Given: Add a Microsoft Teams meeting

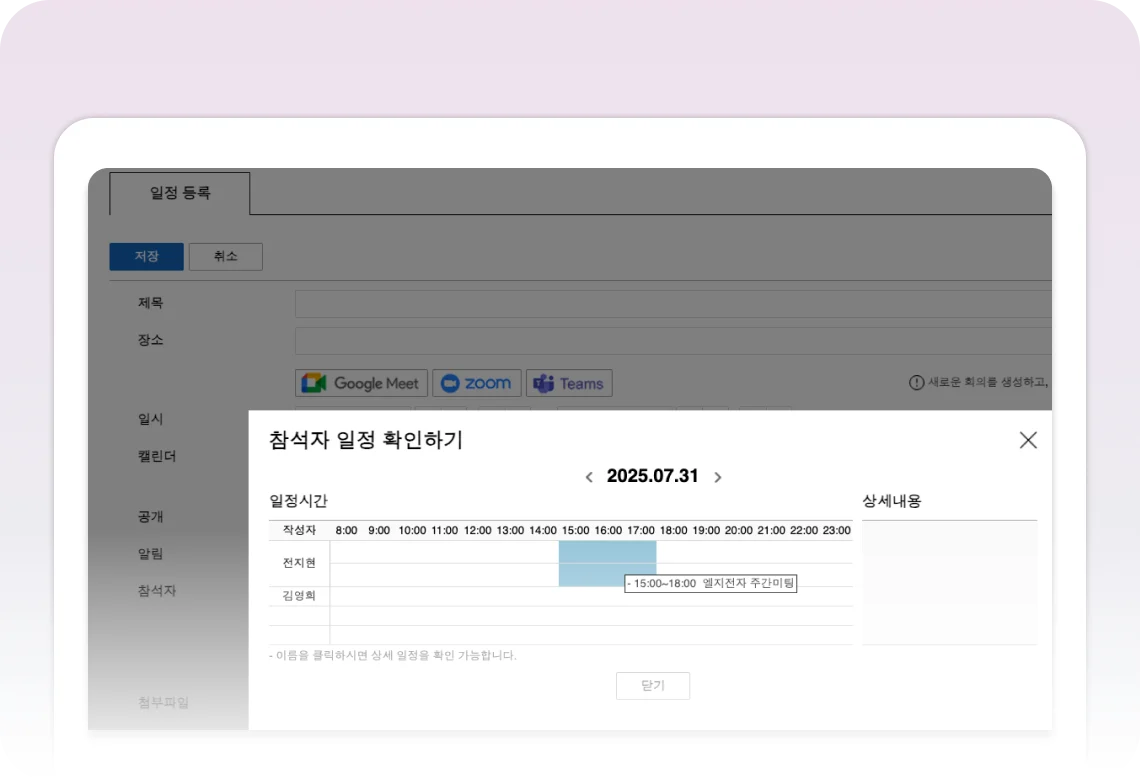Looking at the screenshot, I should click(x=569, y=383).
